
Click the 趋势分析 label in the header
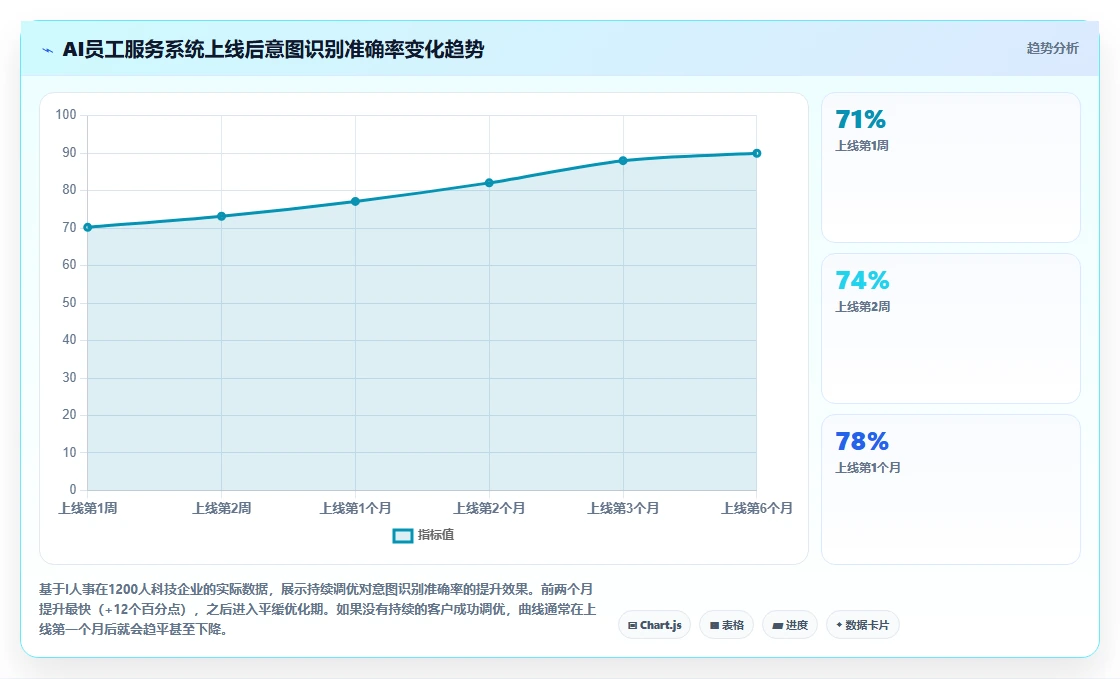pyautogui.click(x=1052, y=49)
